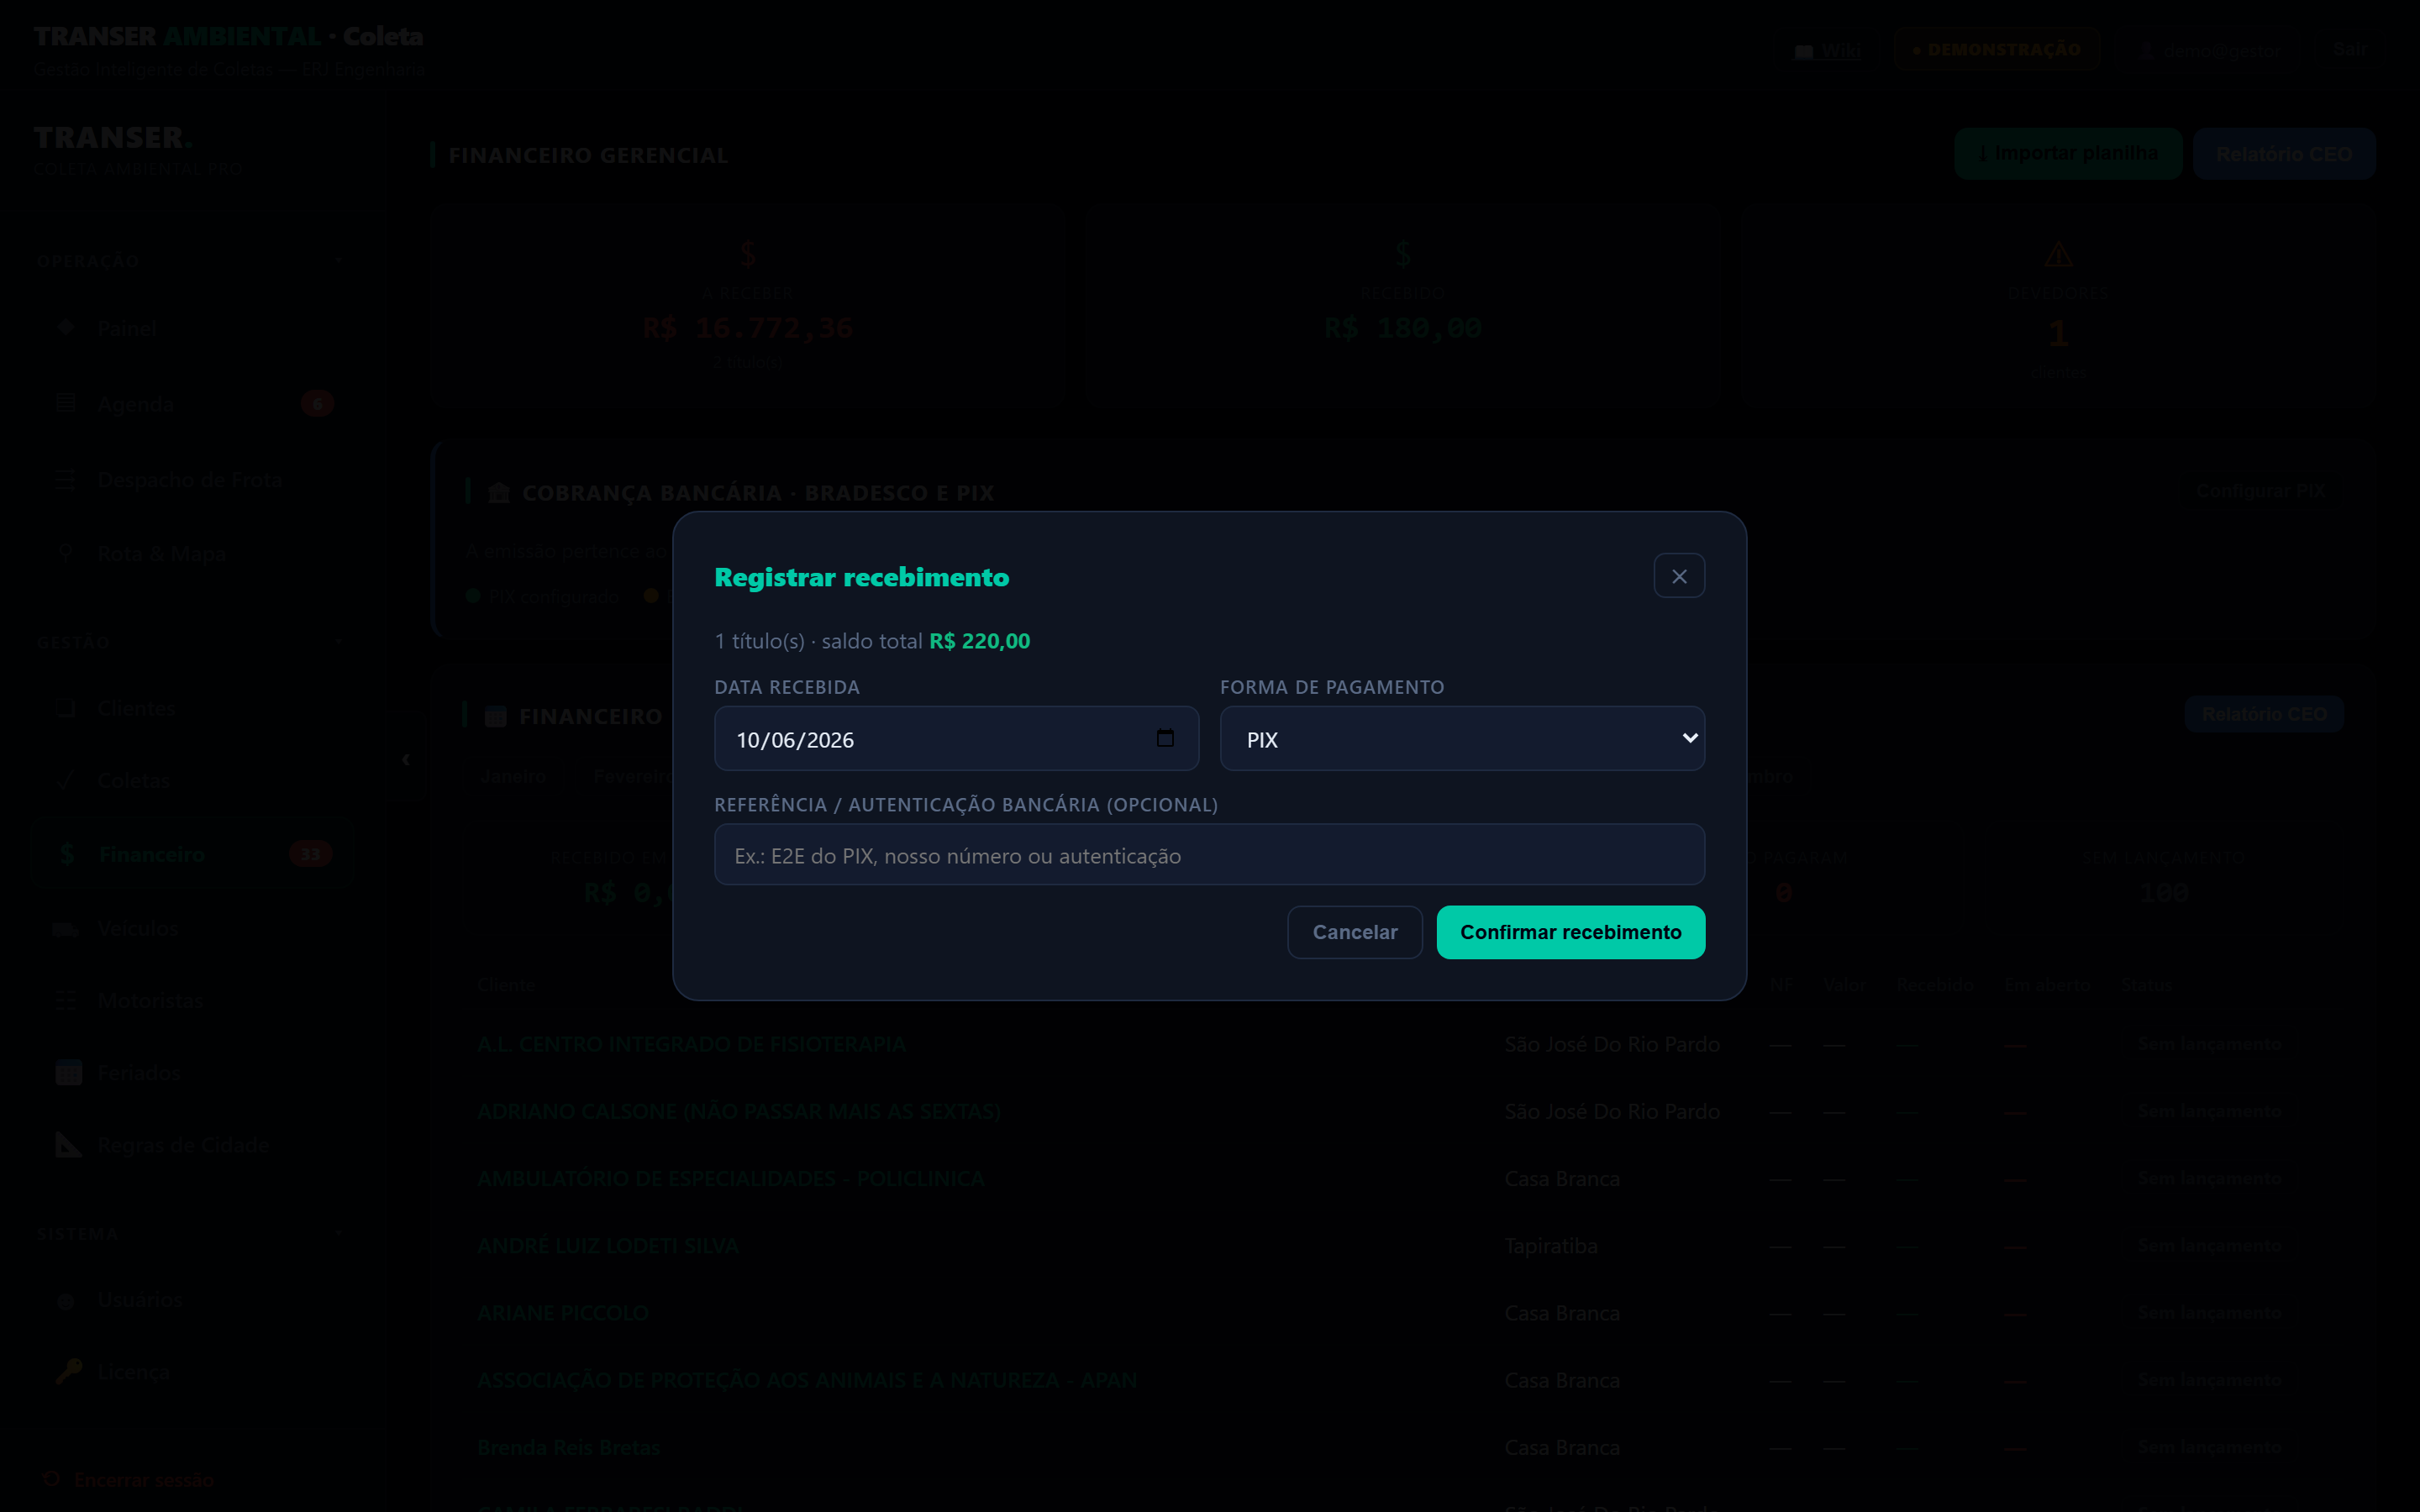Screen dimensions: 2420x1512
Task: Click the Data Recebida date field
Action: click(956, 739)
